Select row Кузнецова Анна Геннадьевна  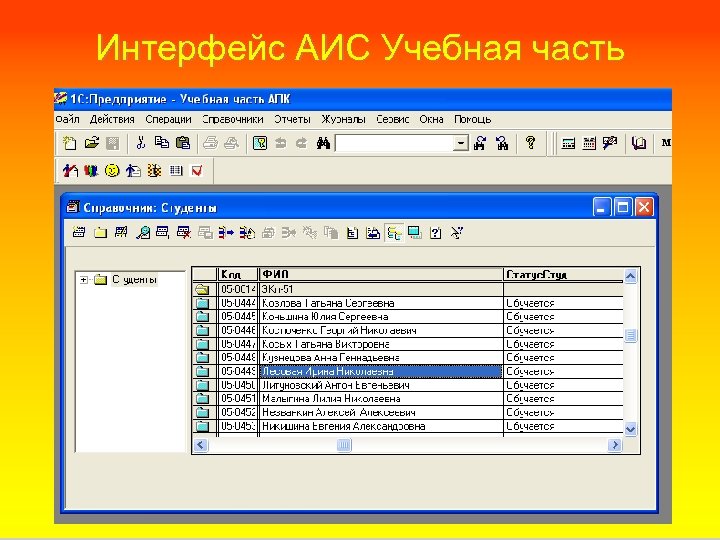click(x=408, y=358)
